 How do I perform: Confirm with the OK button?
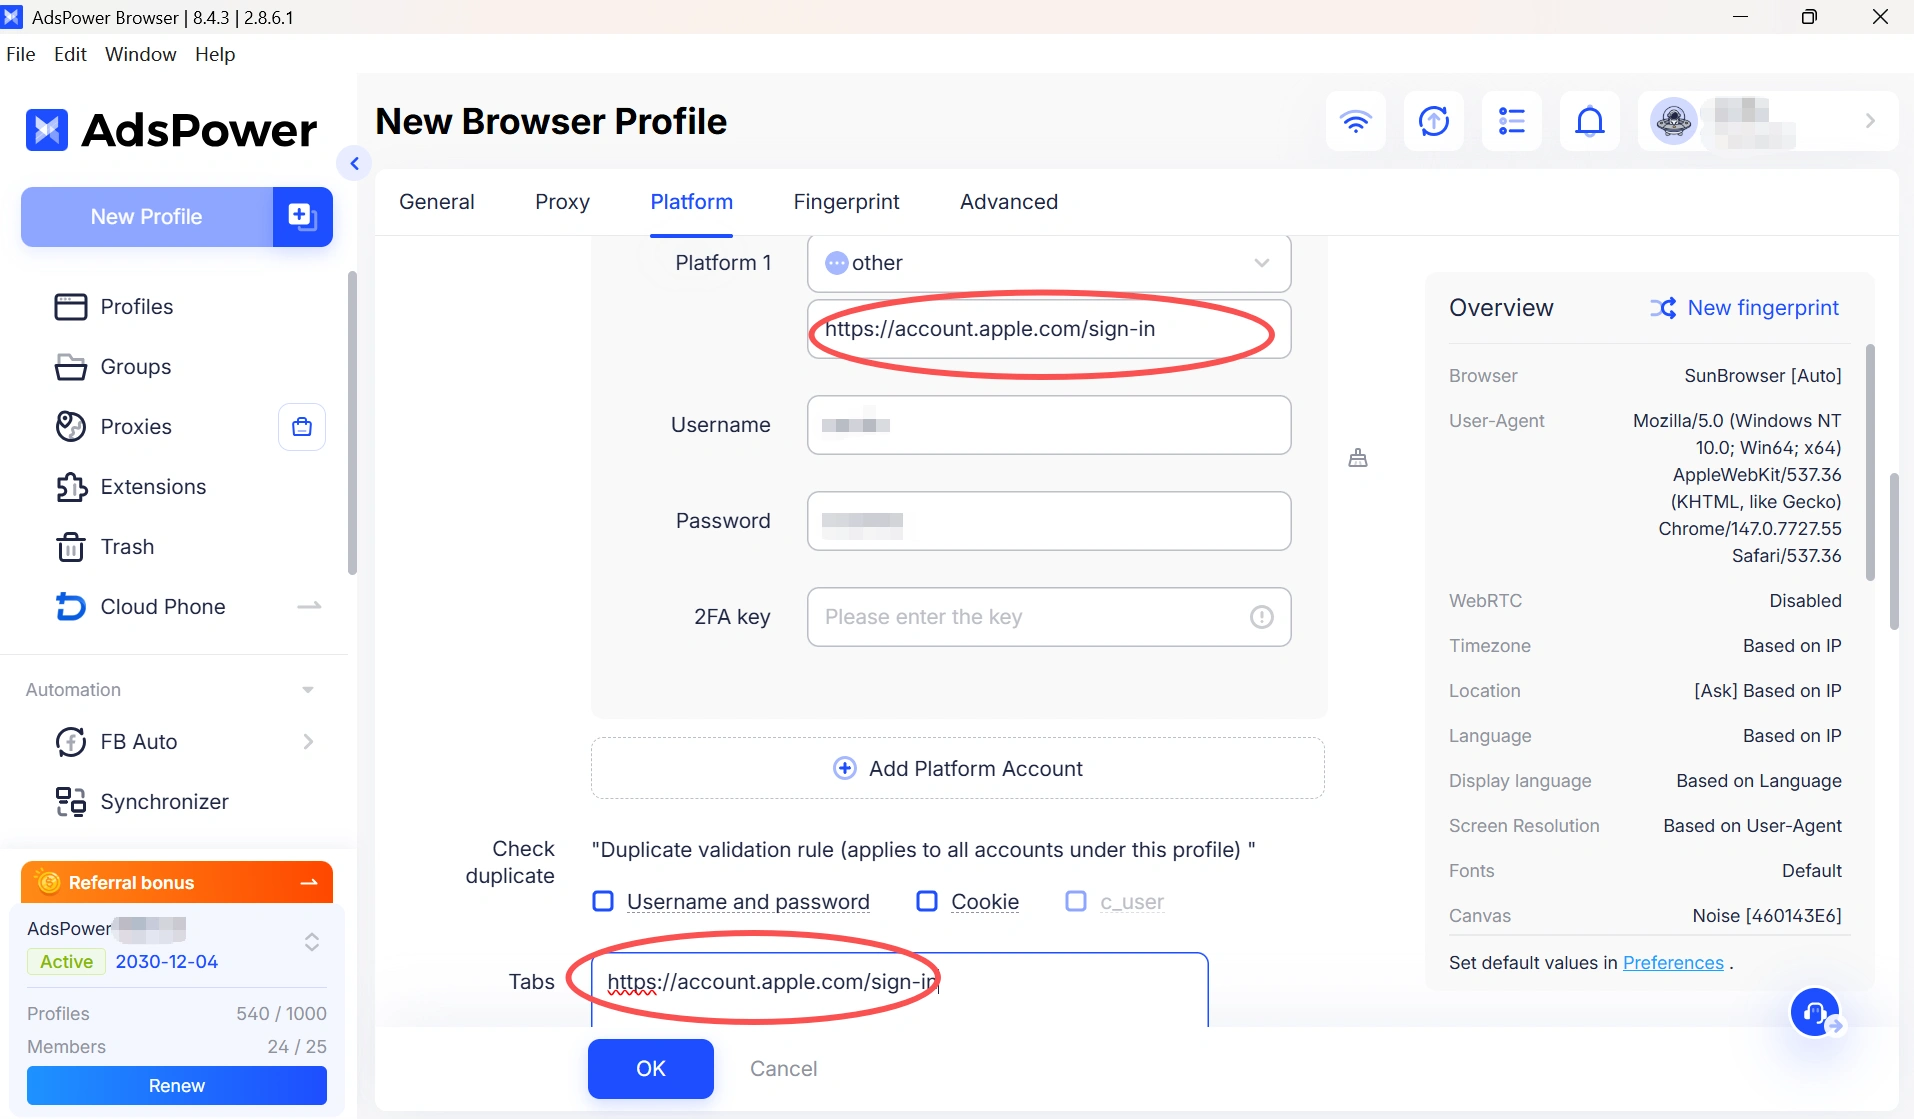pyautogui.click(x=651, y=1068)
